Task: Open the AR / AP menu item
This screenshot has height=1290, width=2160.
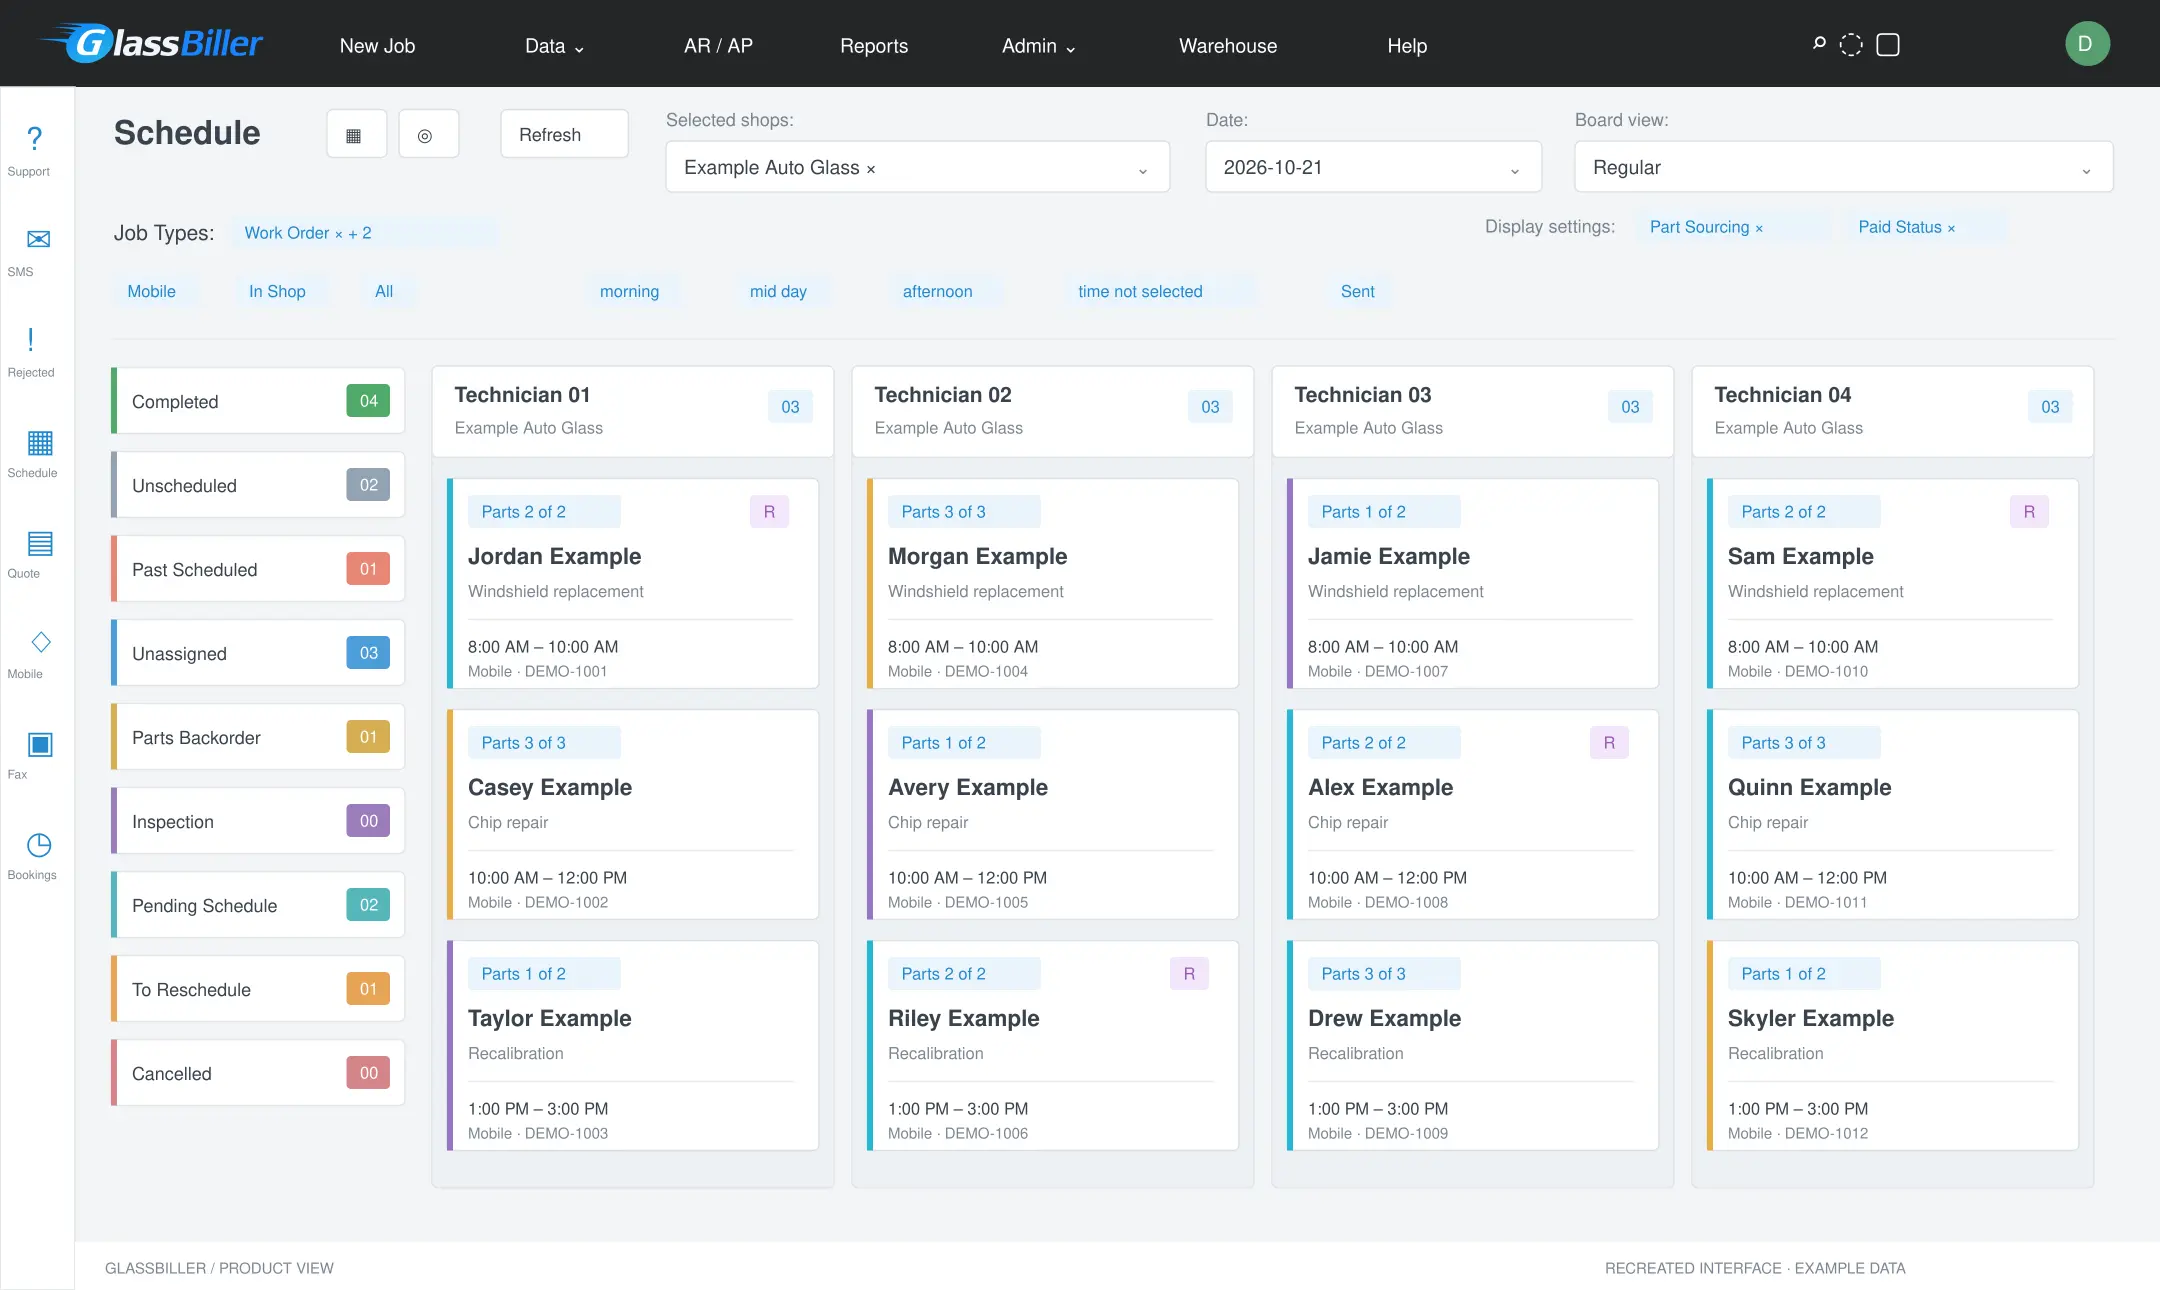Action: coord(718,46)
